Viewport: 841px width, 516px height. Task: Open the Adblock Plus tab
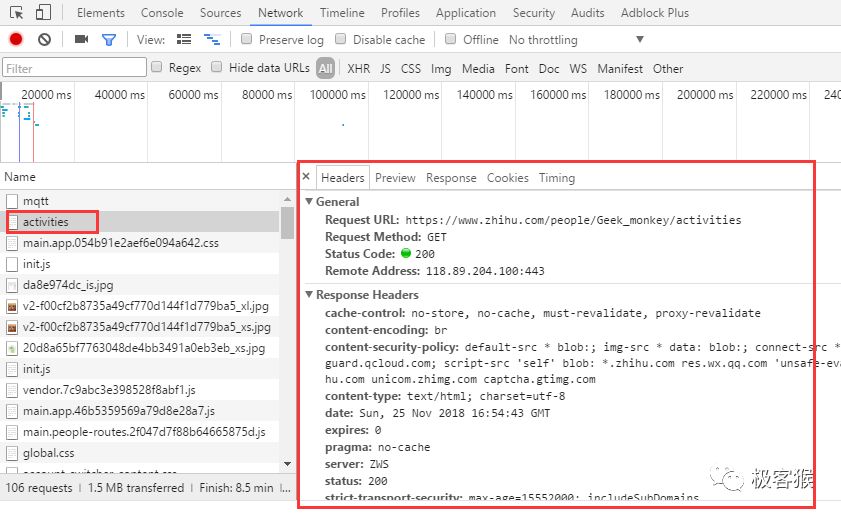pos(655,13)
